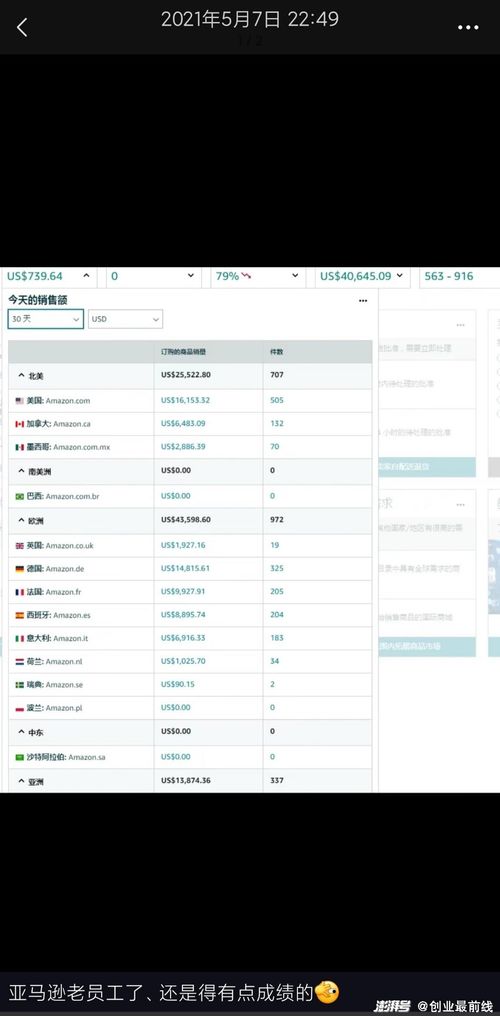500x1016 pixels.
Task: Collapse the 中东 region group
Action: pyautogui.click(x=21, y=732)
